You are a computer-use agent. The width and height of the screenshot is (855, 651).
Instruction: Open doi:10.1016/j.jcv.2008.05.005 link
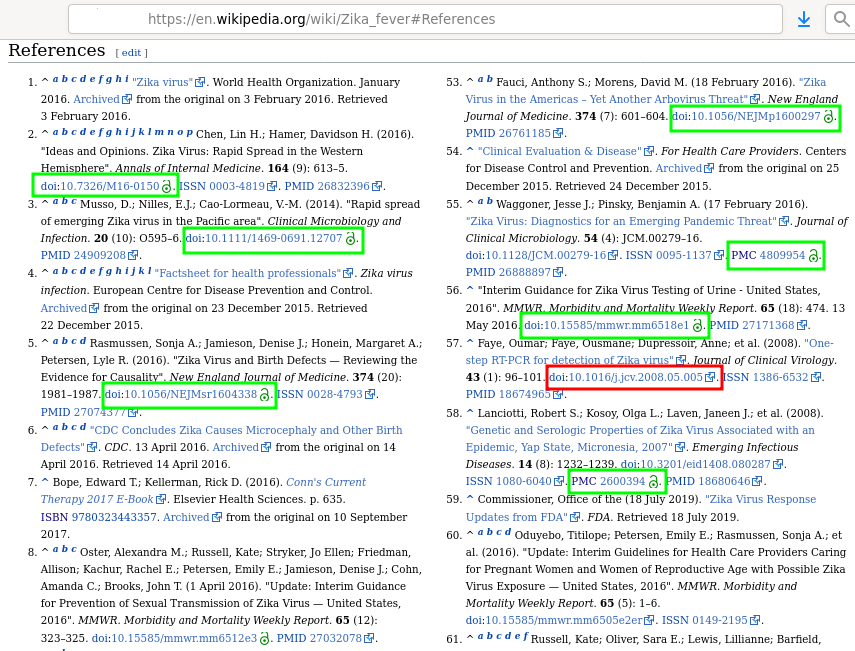click(x=626, y=377)
